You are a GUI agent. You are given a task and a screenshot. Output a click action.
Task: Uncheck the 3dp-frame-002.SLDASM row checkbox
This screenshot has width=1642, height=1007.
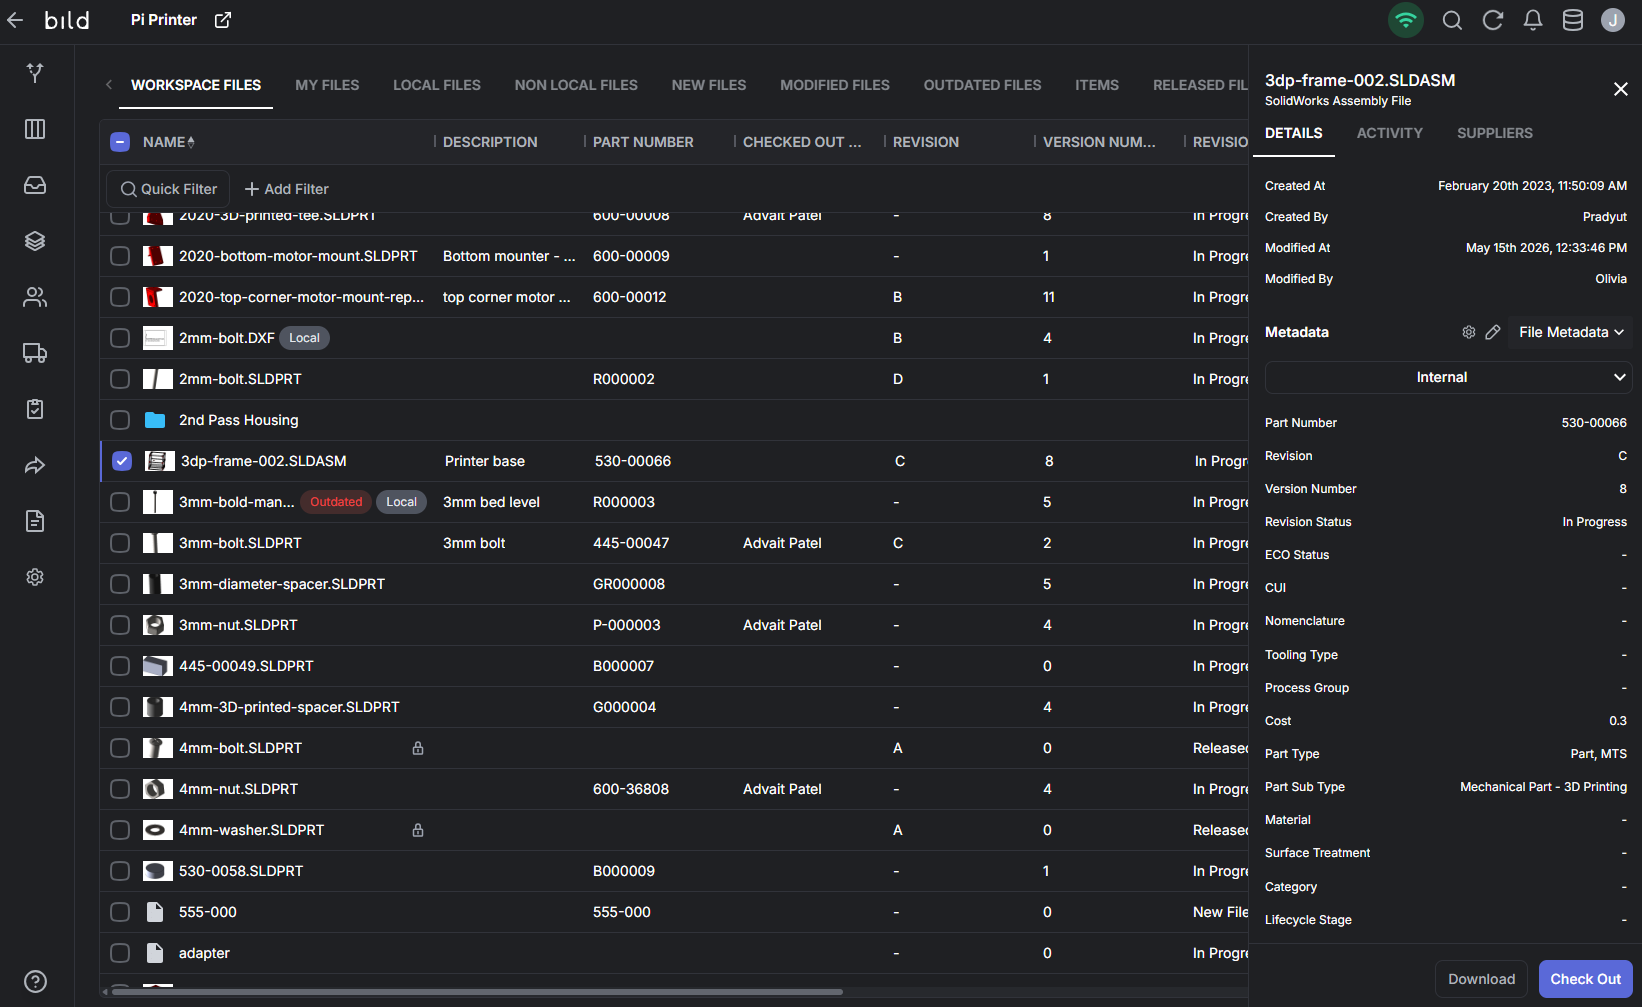122,461
